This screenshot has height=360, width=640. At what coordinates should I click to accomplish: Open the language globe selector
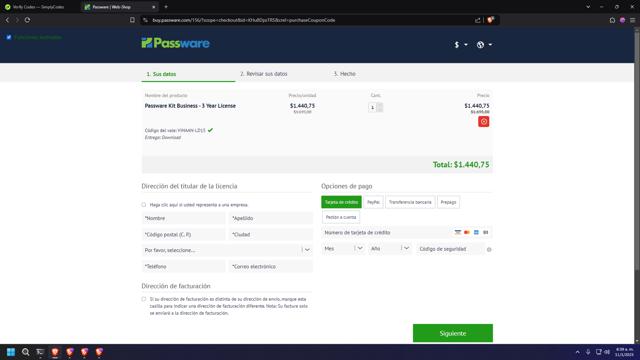(484, 44)
